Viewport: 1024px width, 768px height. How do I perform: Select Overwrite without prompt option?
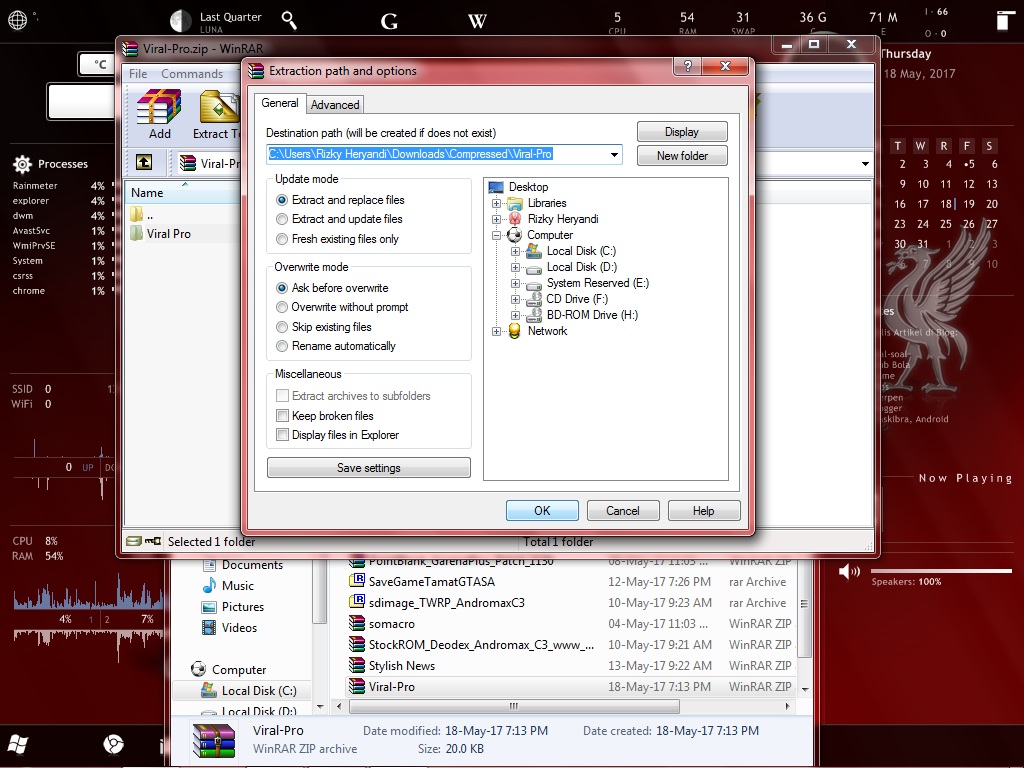pos(342,307)
